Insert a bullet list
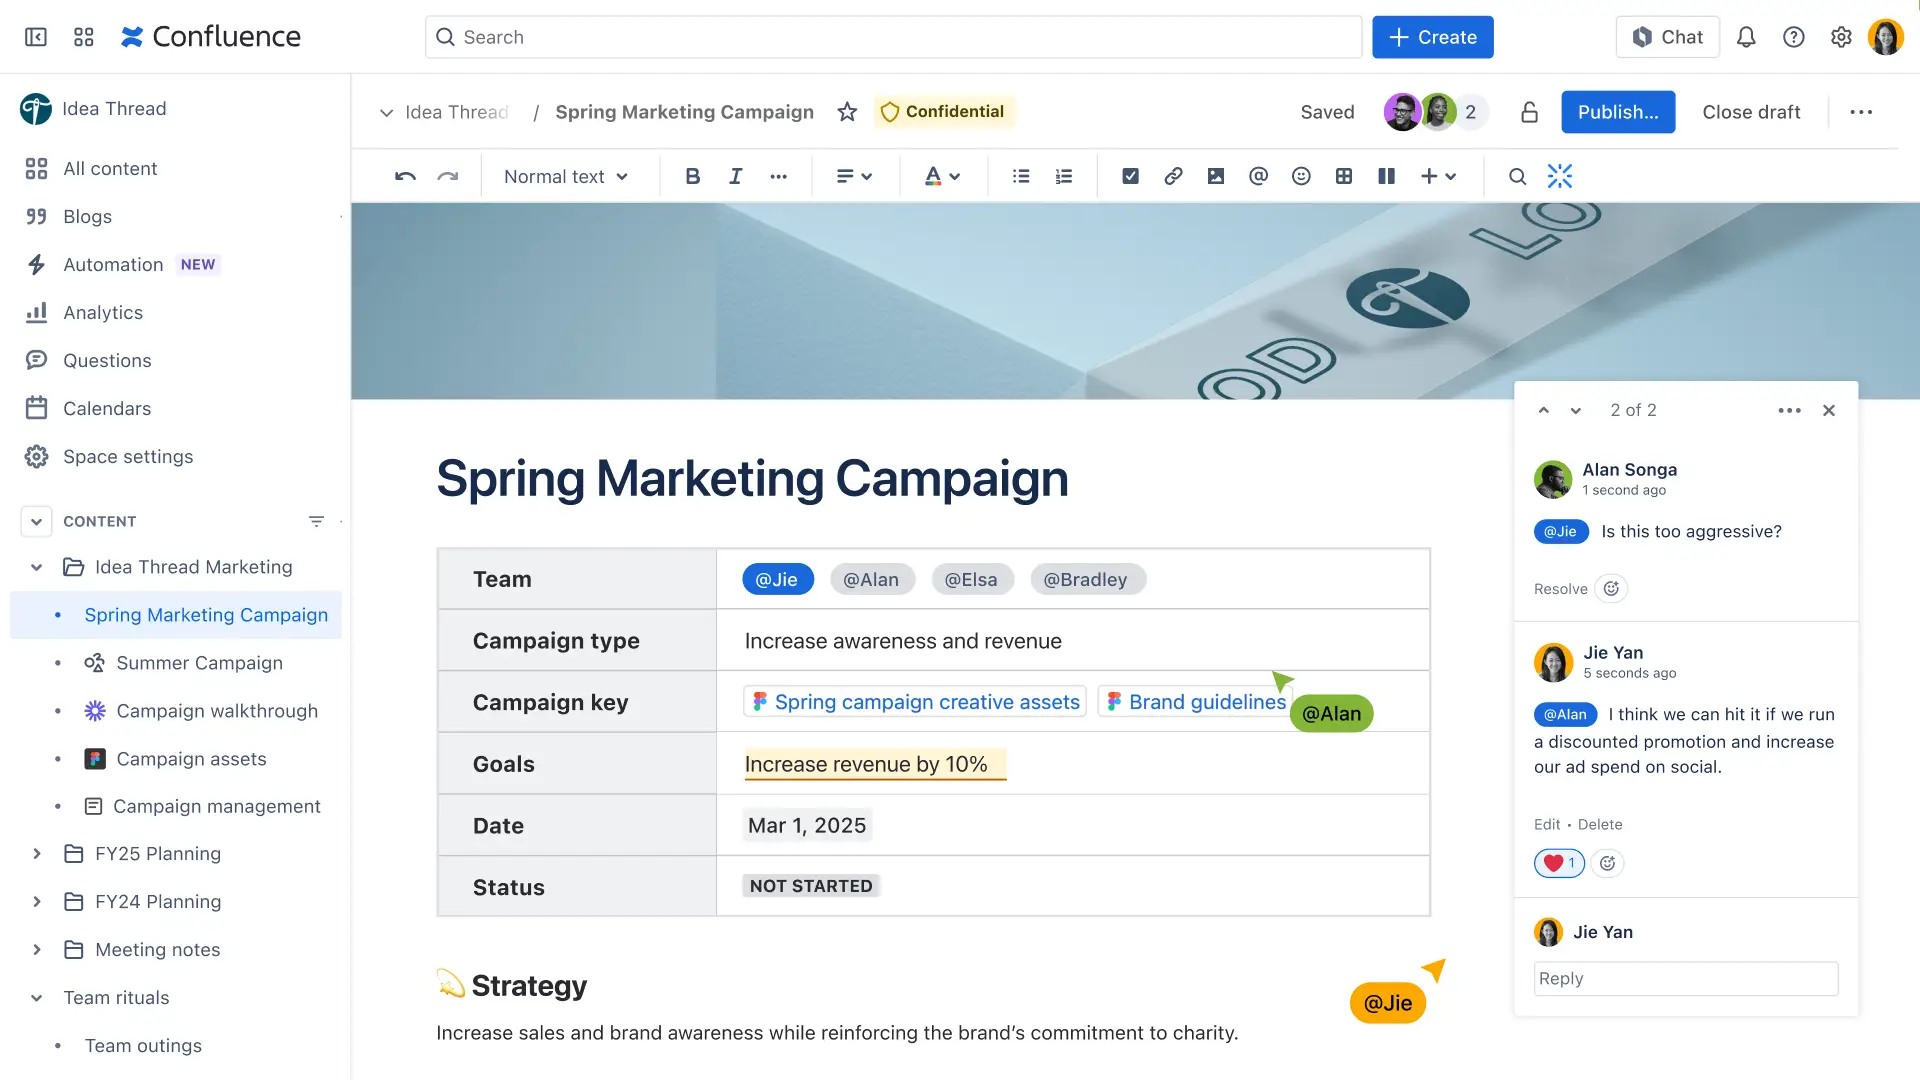Image resolution: width=1920 pixels, height=1080 pixels. click(x=1021, y=176)
